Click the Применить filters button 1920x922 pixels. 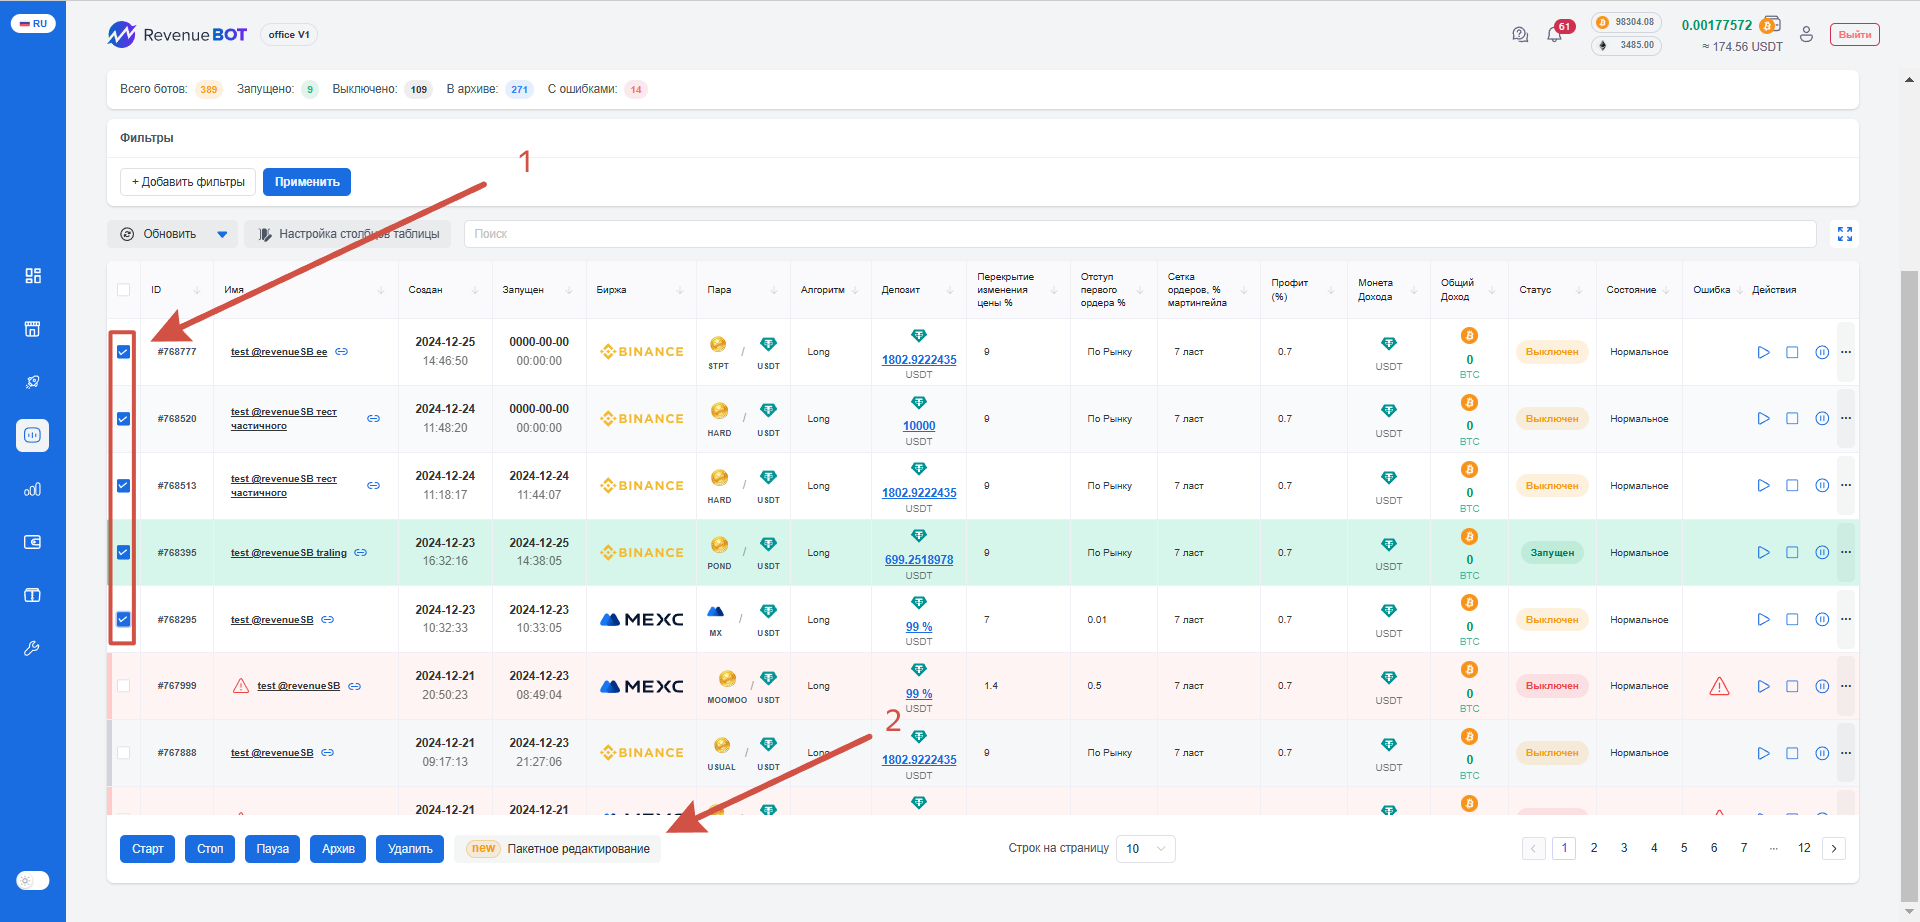pyautogui.click(x=307, y=182)
